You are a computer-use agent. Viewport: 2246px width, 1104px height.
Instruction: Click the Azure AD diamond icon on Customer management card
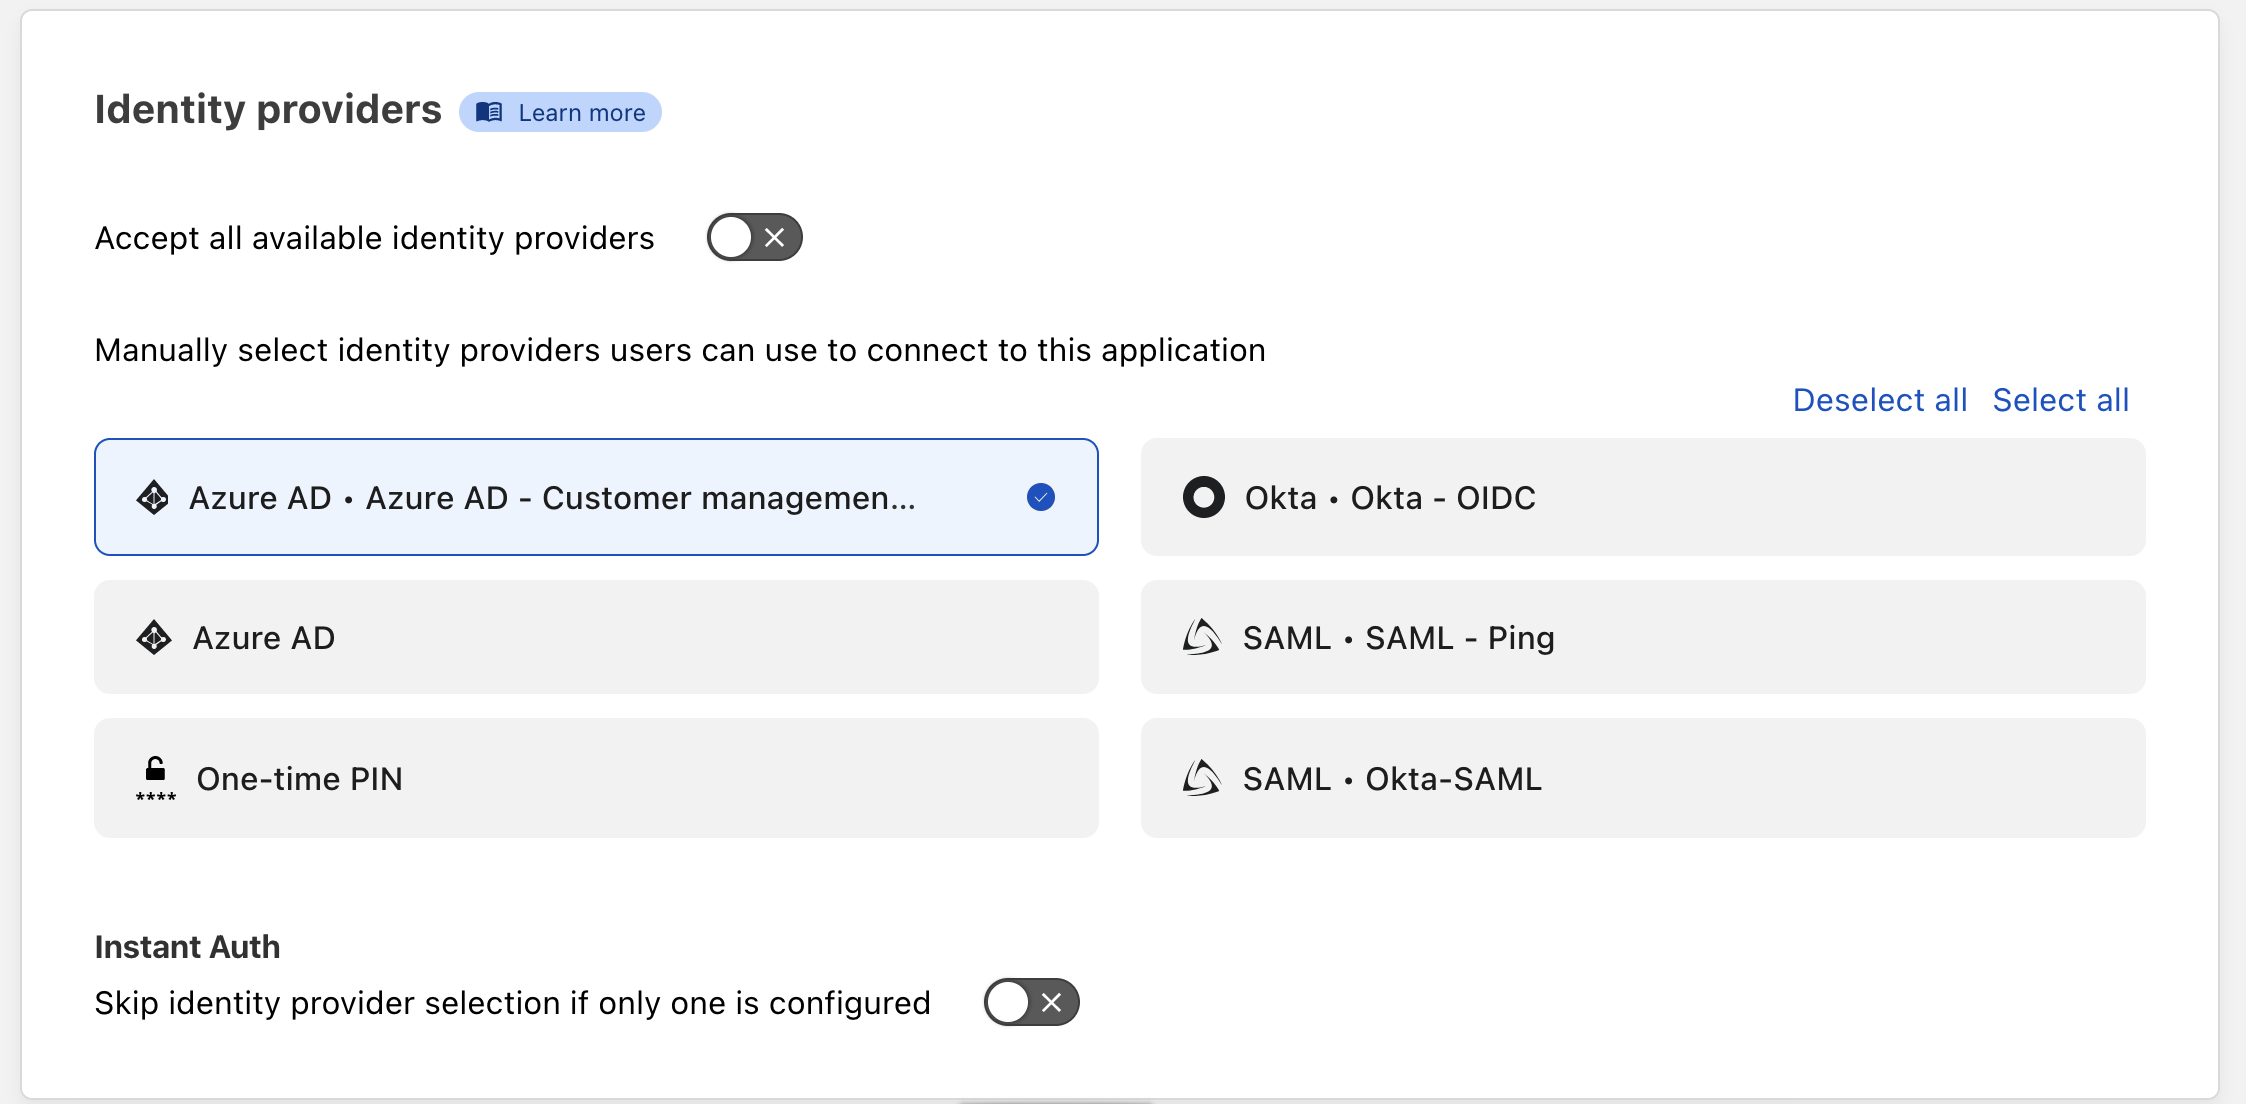[155, 497]
